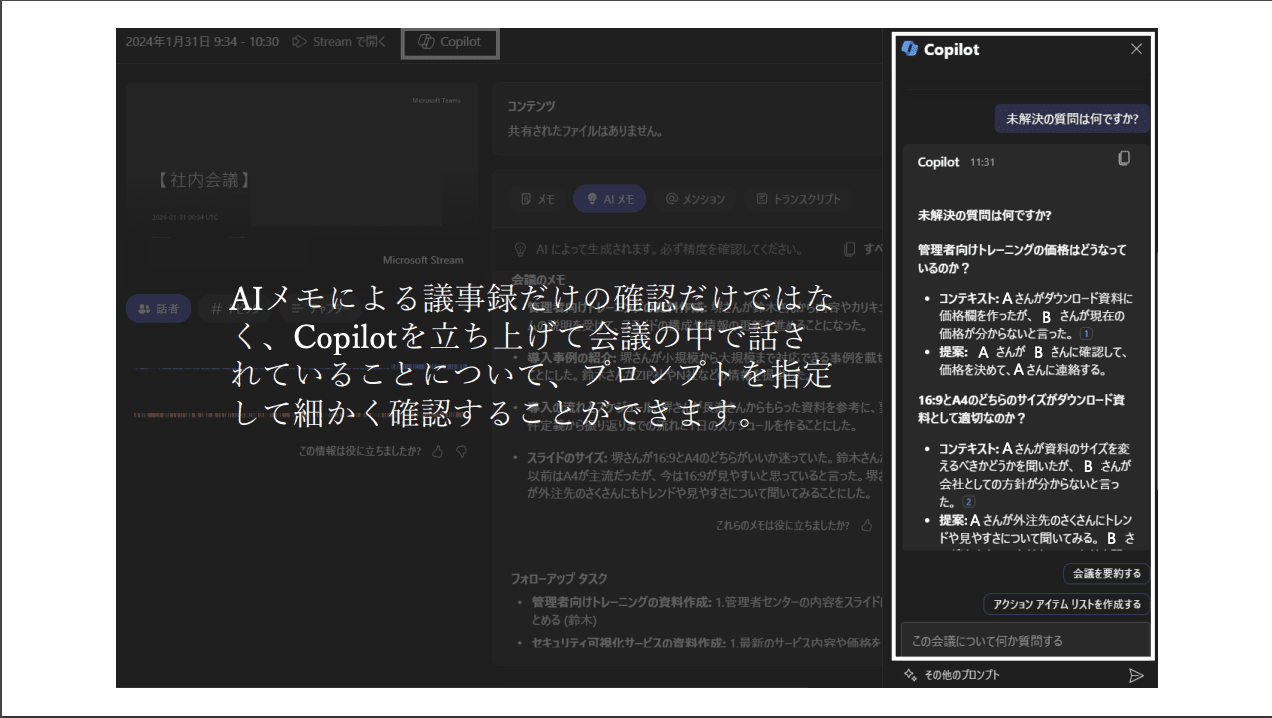Open citation reference 2 in Copilot answer
This screenshot has height=718, width=1272.
point(967,501)
